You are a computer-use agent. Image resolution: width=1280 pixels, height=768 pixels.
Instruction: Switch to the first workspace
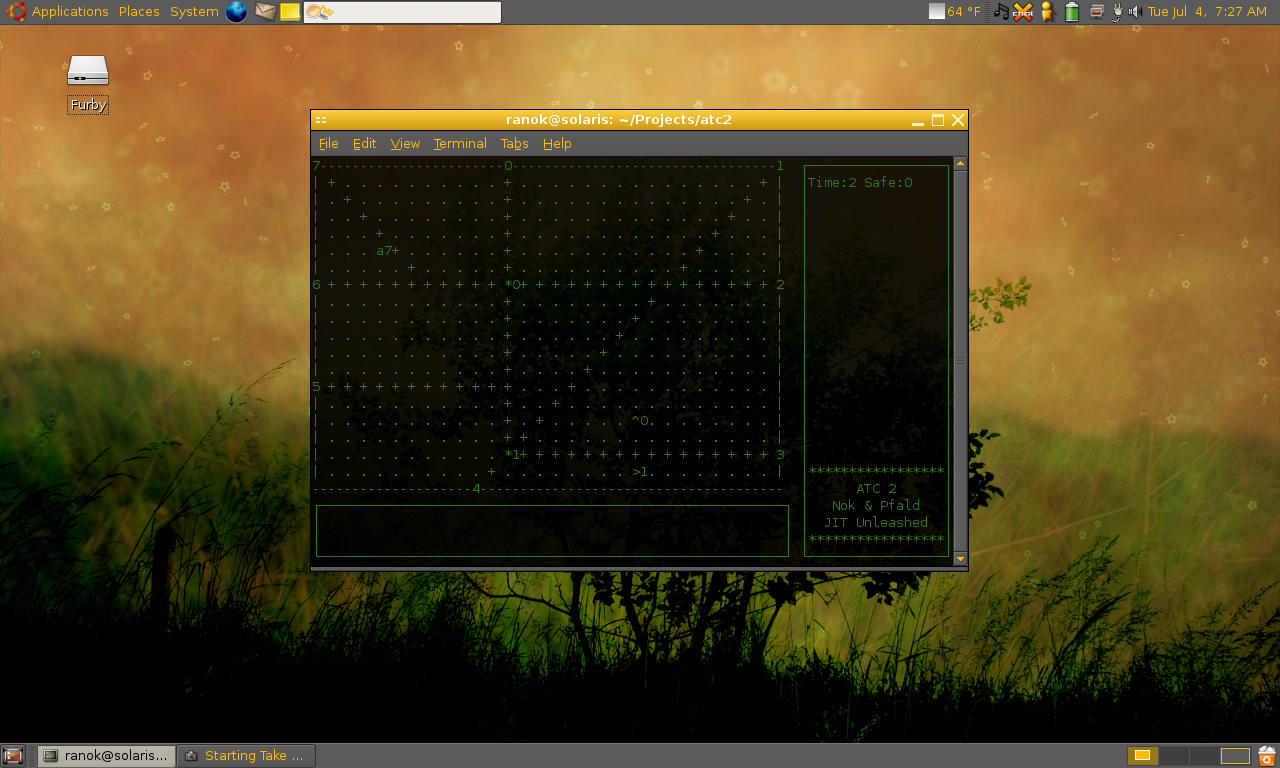coord(1143,756)
